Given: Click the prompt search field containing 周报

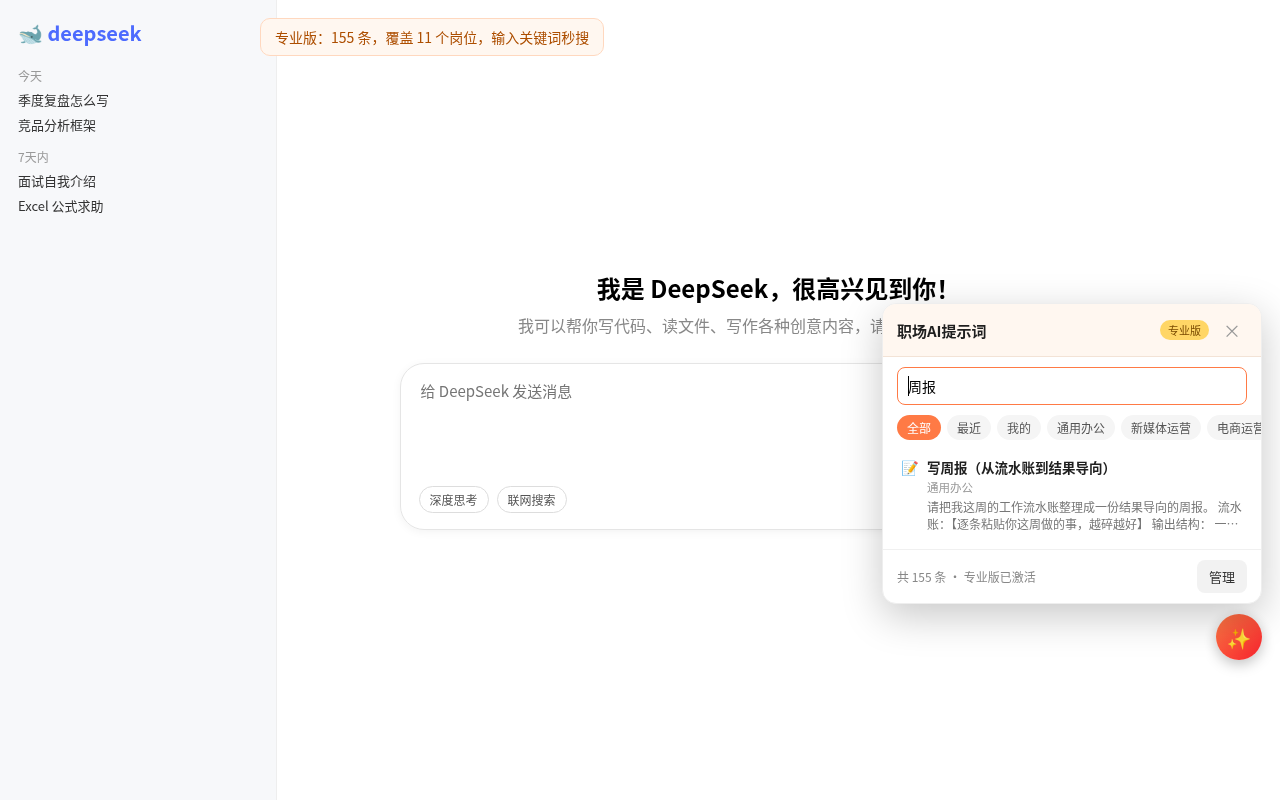Looking at the screenshot, I should click(1072, 386).
